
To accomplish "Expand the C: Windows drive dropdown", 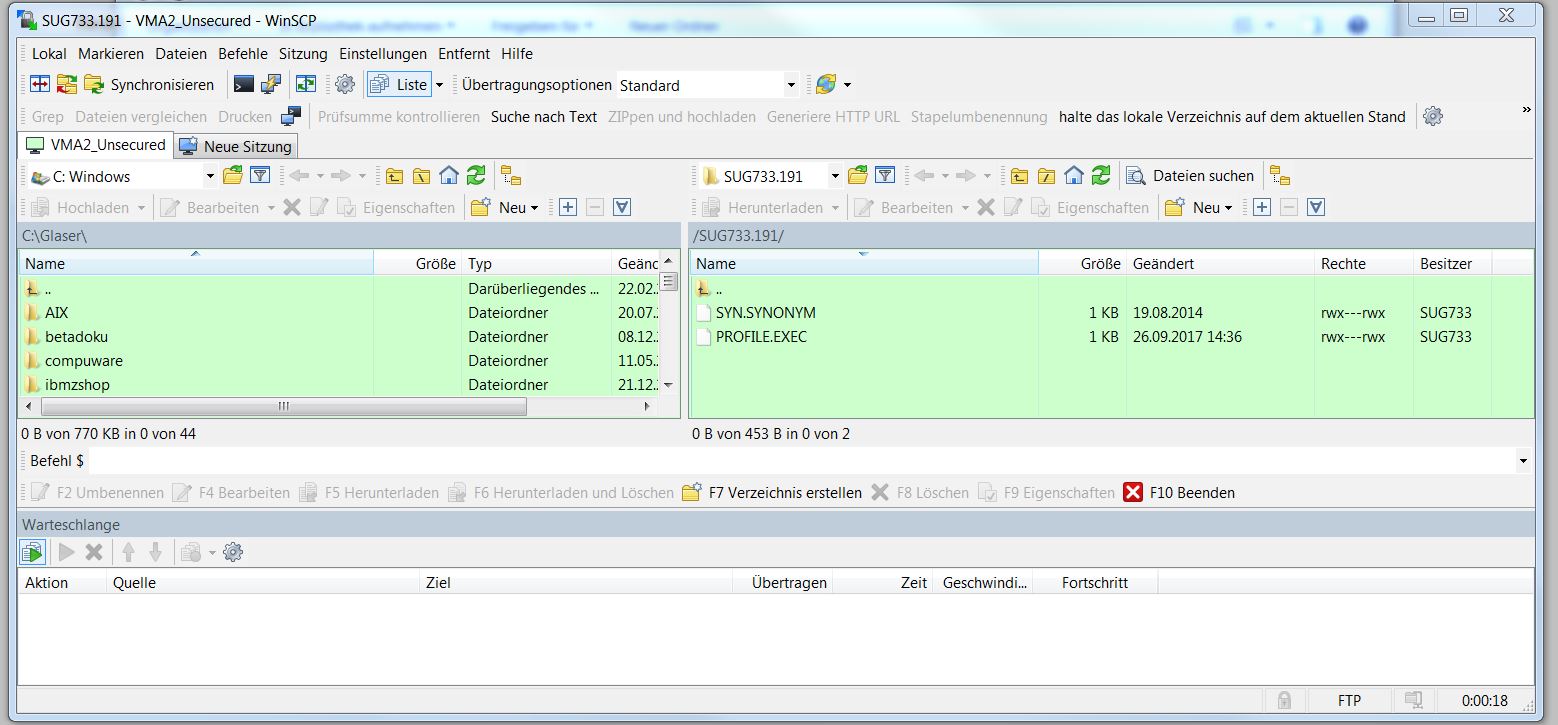I will pos(210,177).
